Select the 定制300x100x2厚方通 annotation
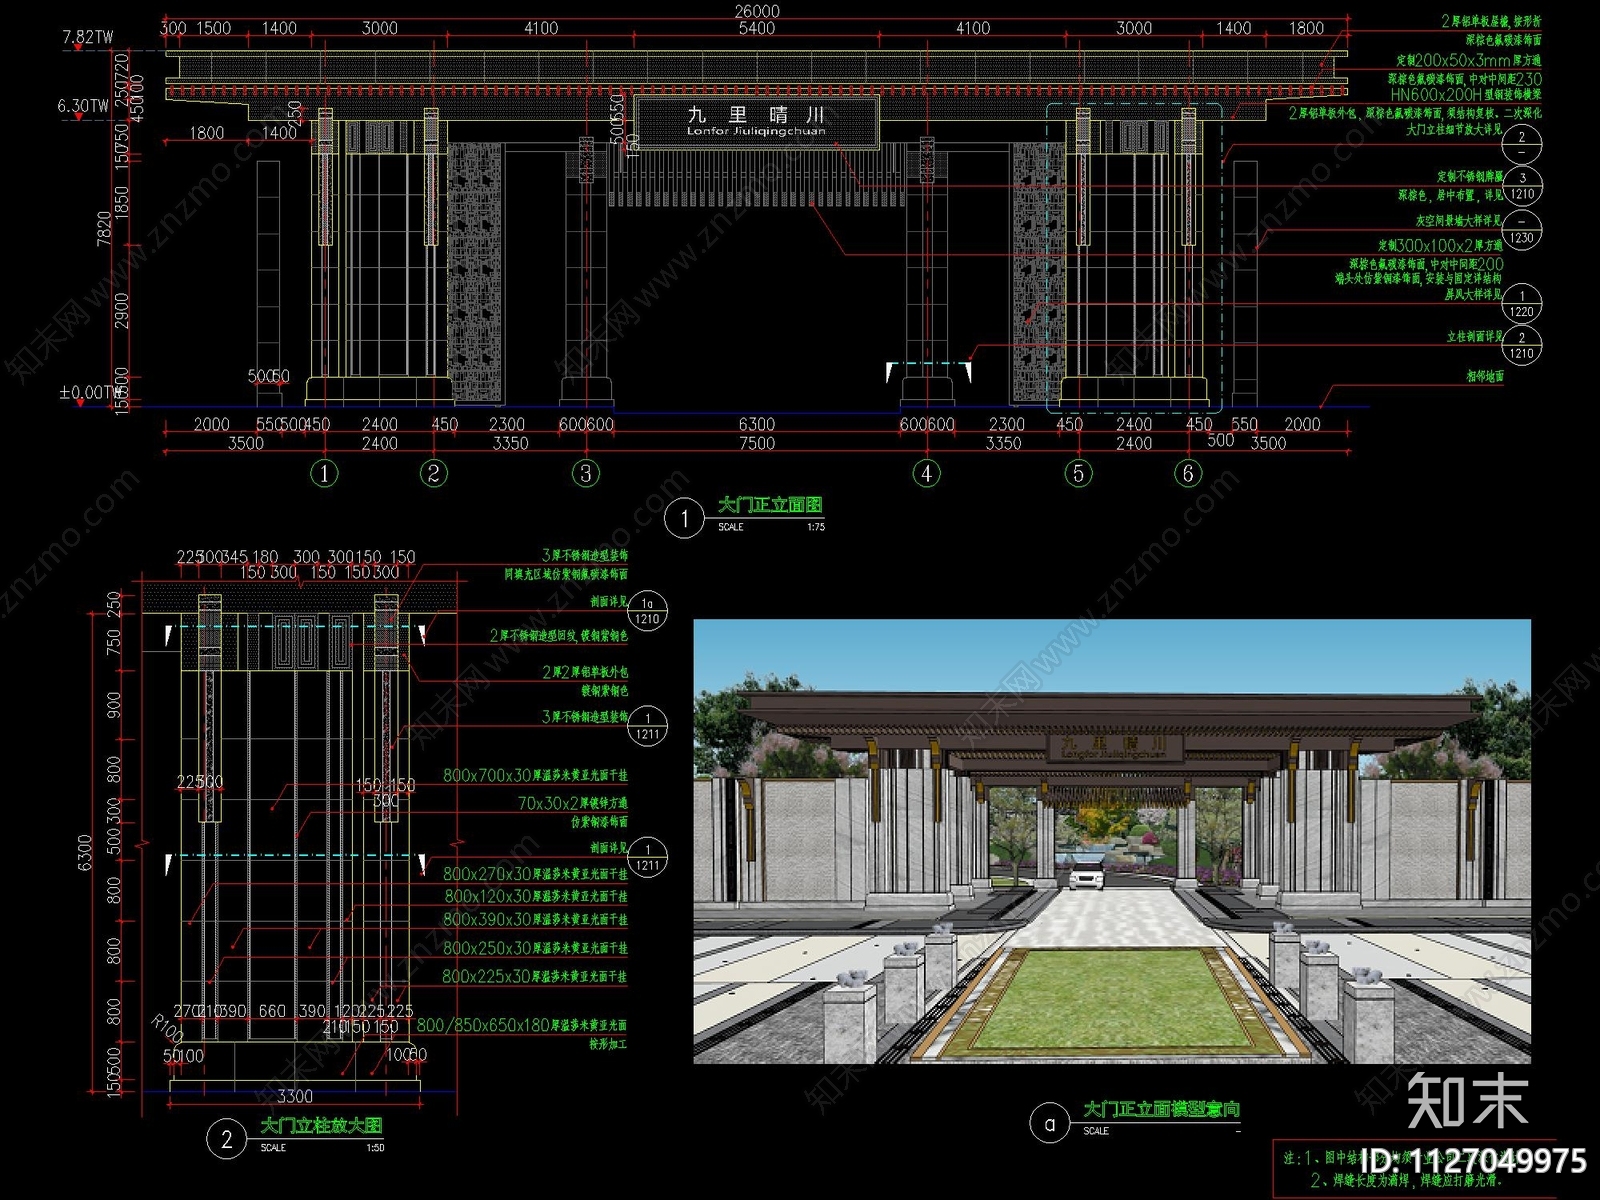Image resolution: width=1600 pixels, height=1200 pixels. click(1440, 245)
